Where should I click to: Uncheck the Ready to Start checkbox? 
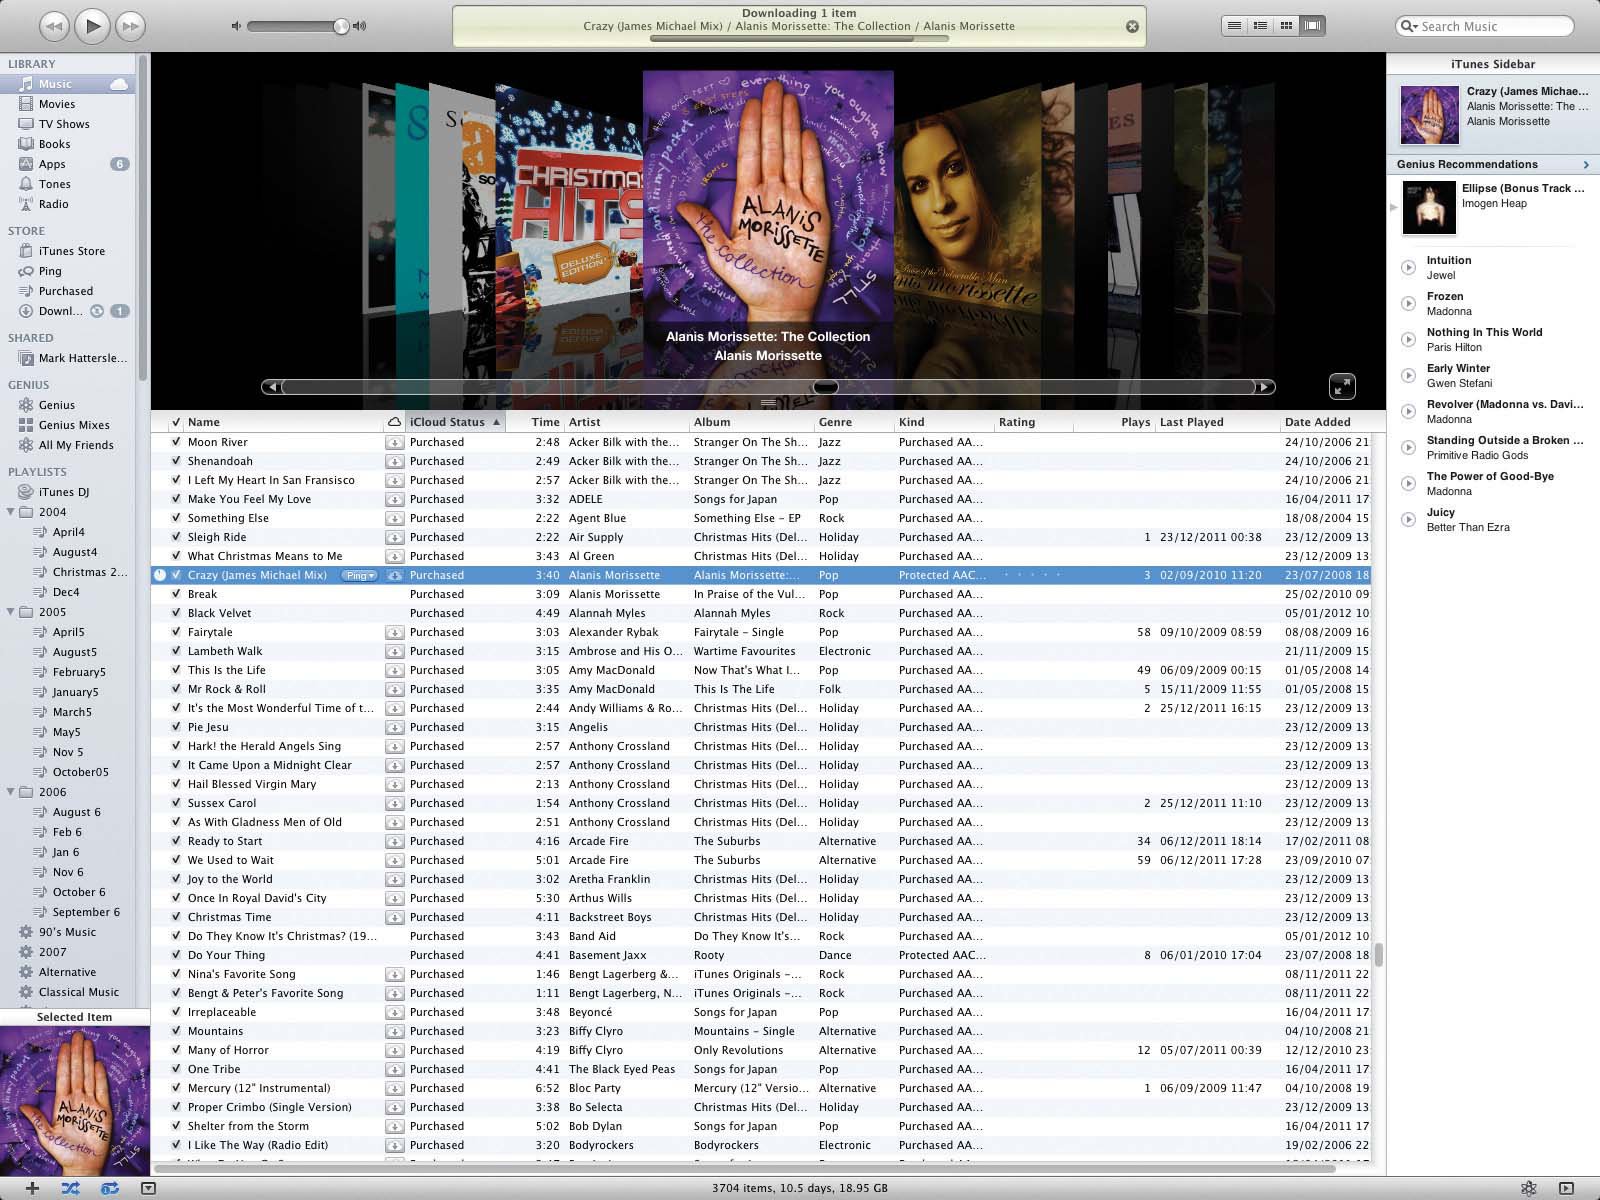176,841
